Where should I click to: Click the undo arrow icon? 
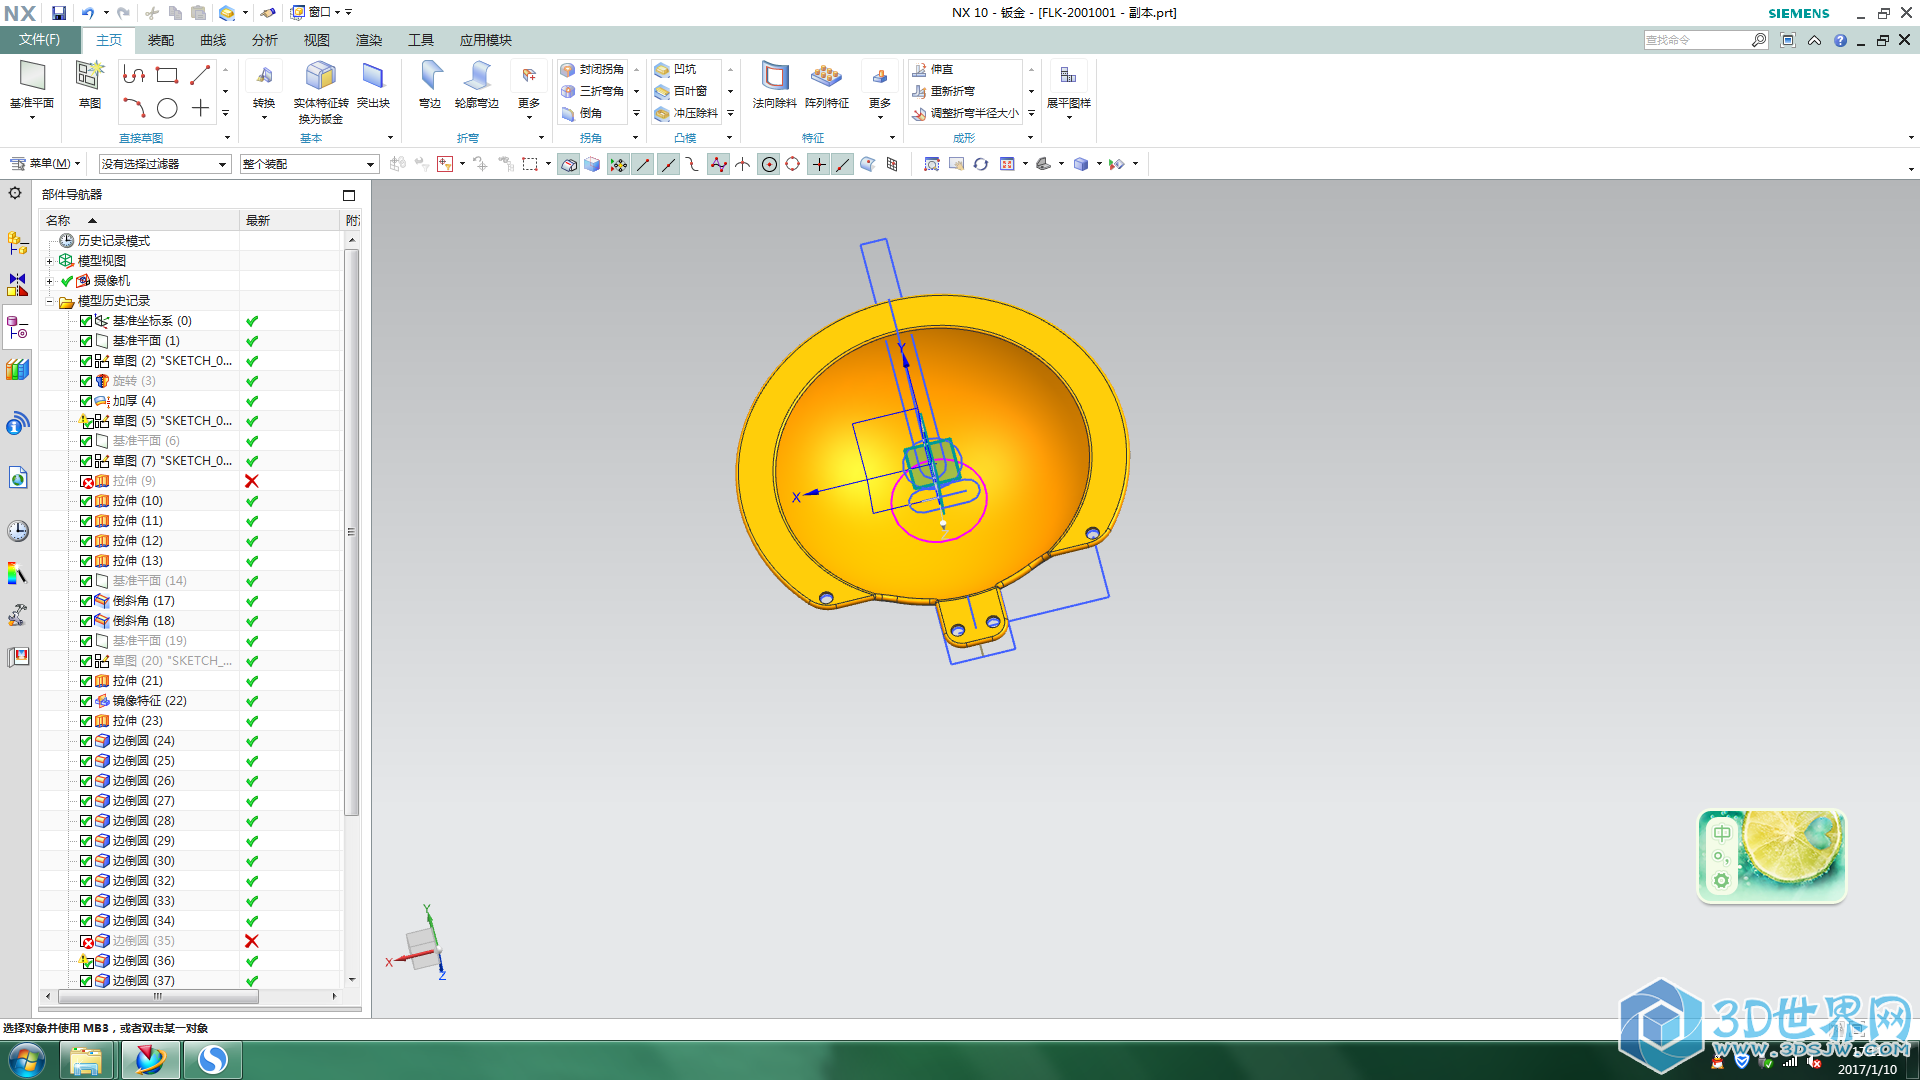(88, 13)
